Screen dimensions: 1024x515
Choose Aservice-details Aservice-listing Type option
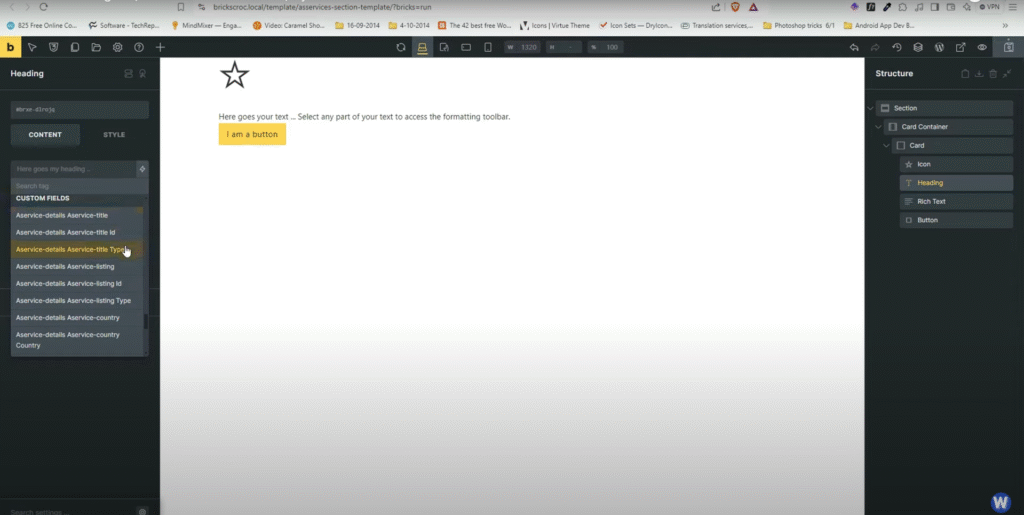73,300
